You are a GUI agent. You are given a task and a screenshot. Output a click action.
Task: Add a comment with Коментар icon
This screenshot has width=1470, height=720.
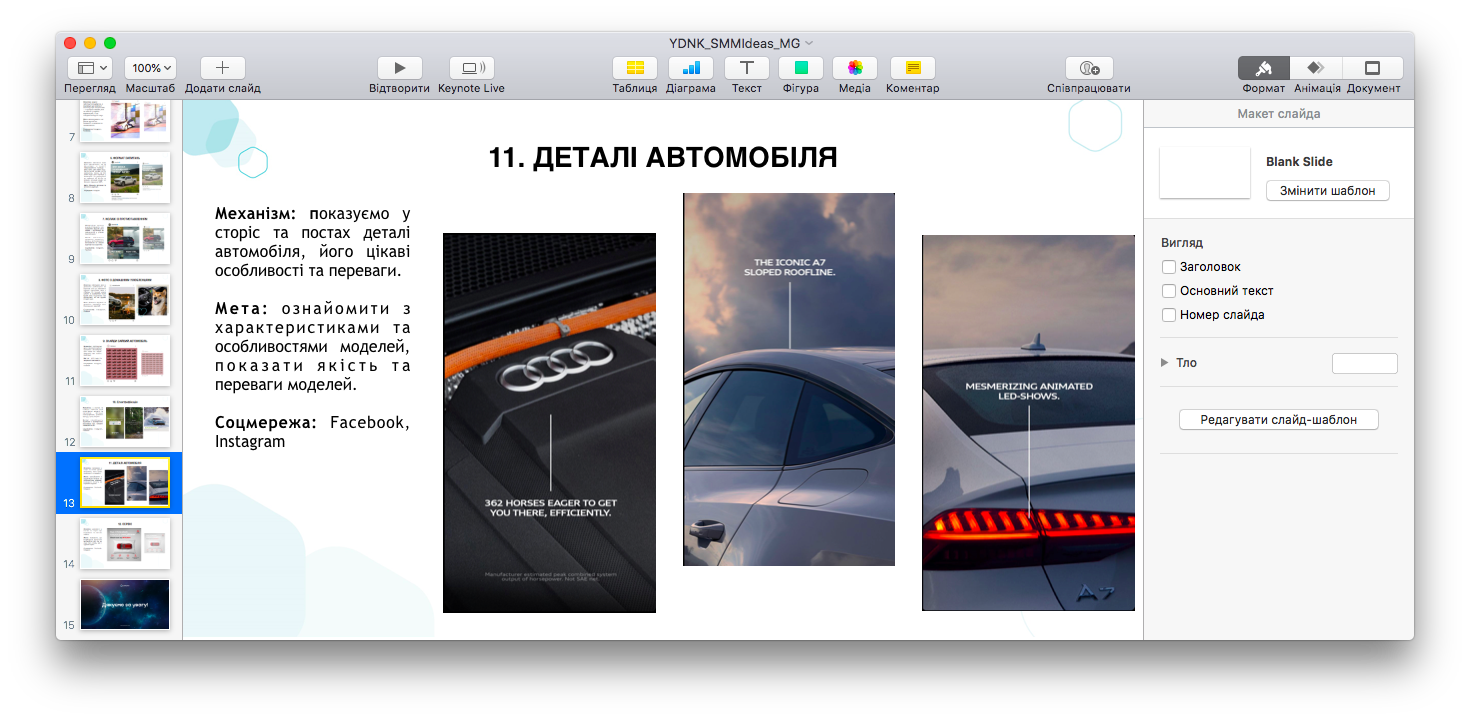912,68
